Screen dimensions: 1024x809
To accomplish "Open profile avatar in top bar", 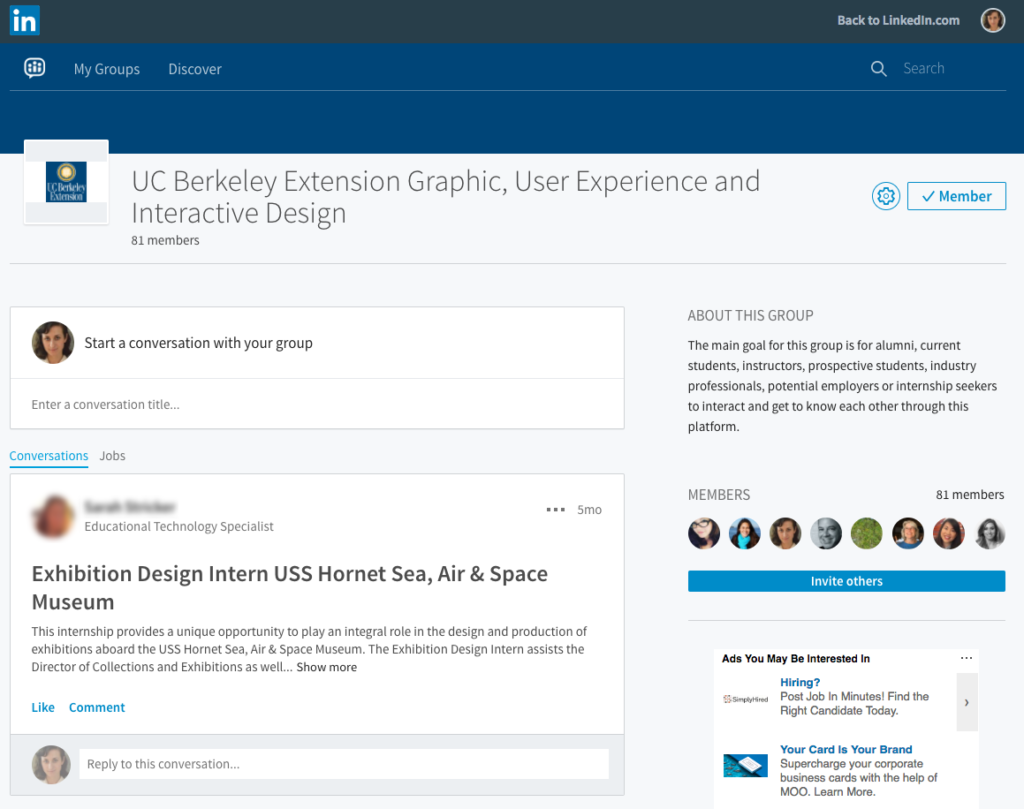I will [x=993, y=20].
